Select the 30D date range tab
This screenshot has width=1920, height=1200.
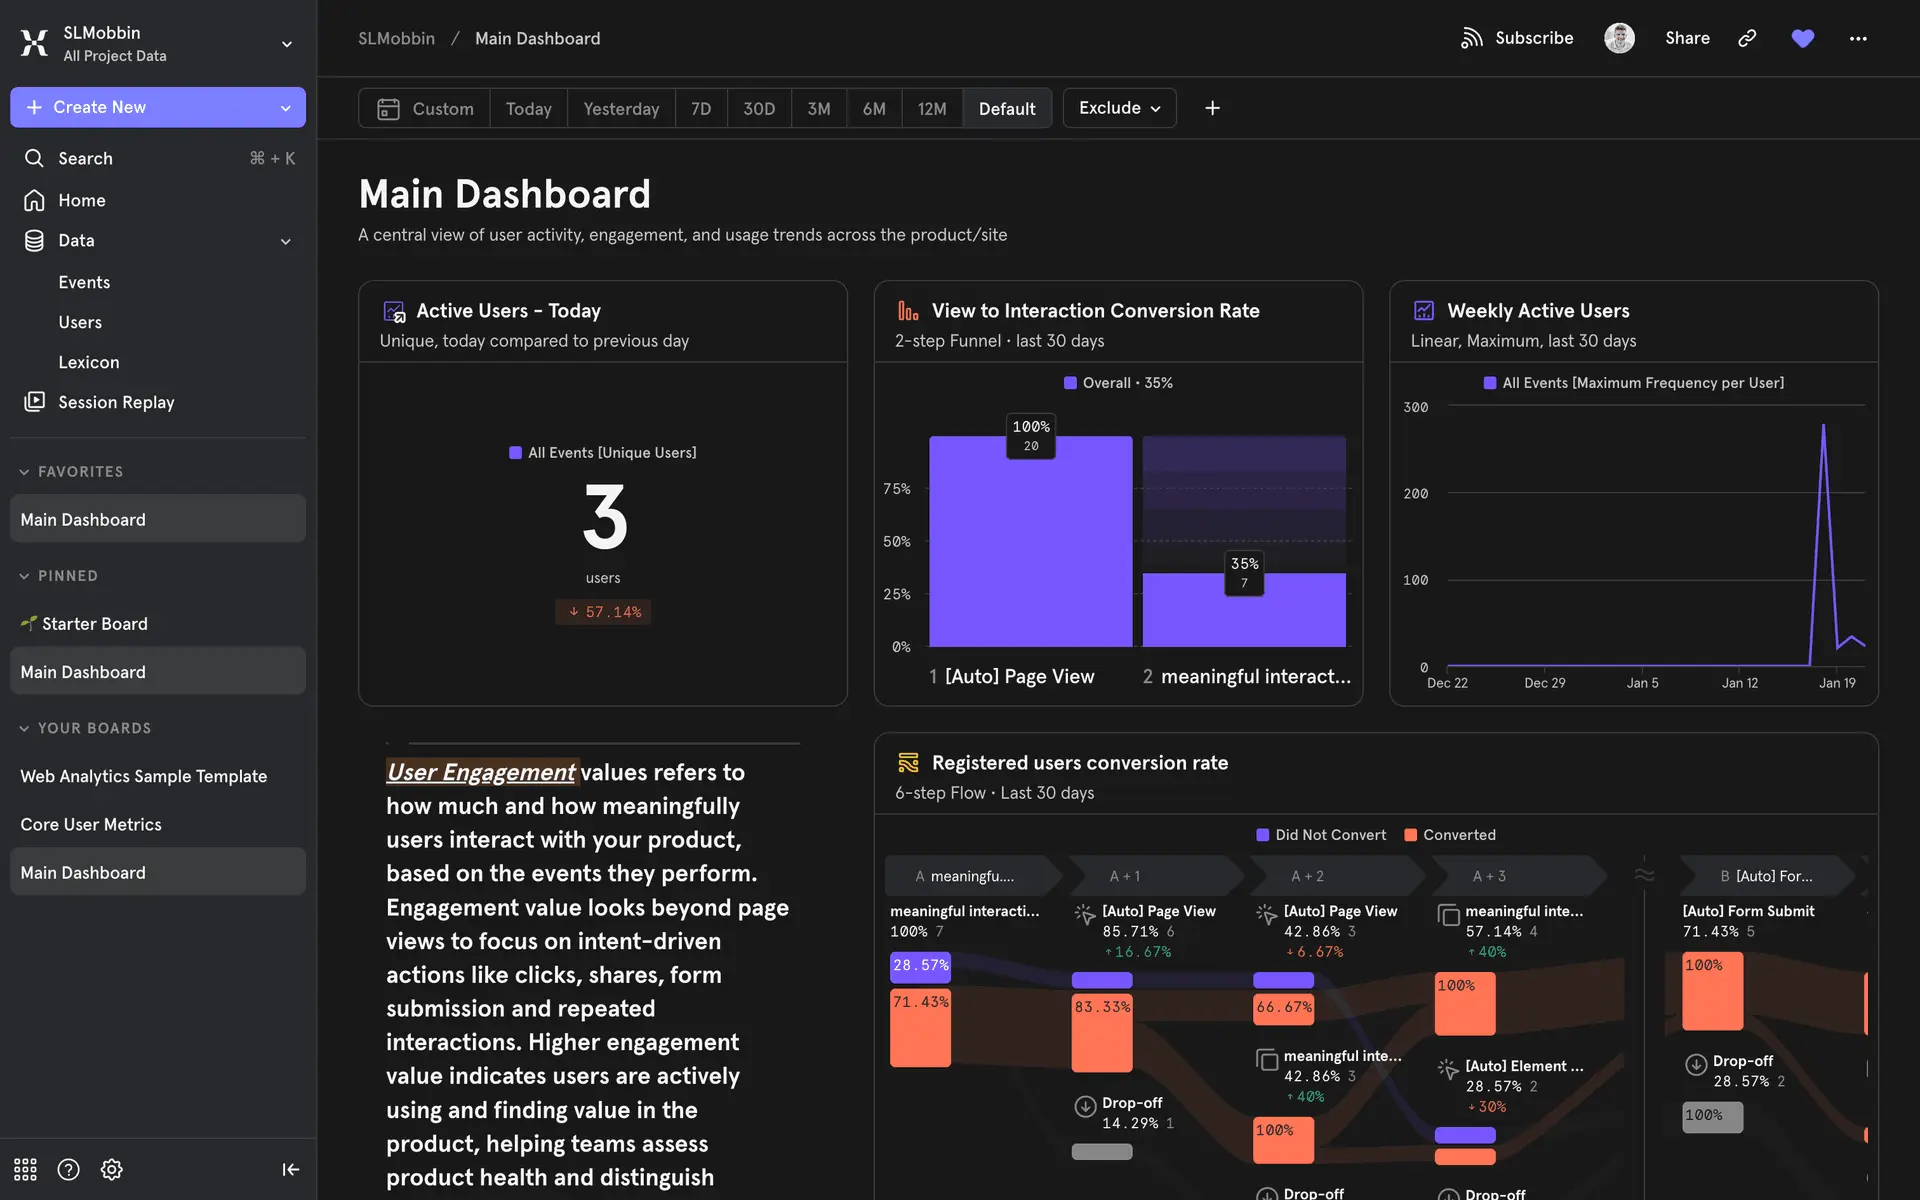[x=758, y=108]
